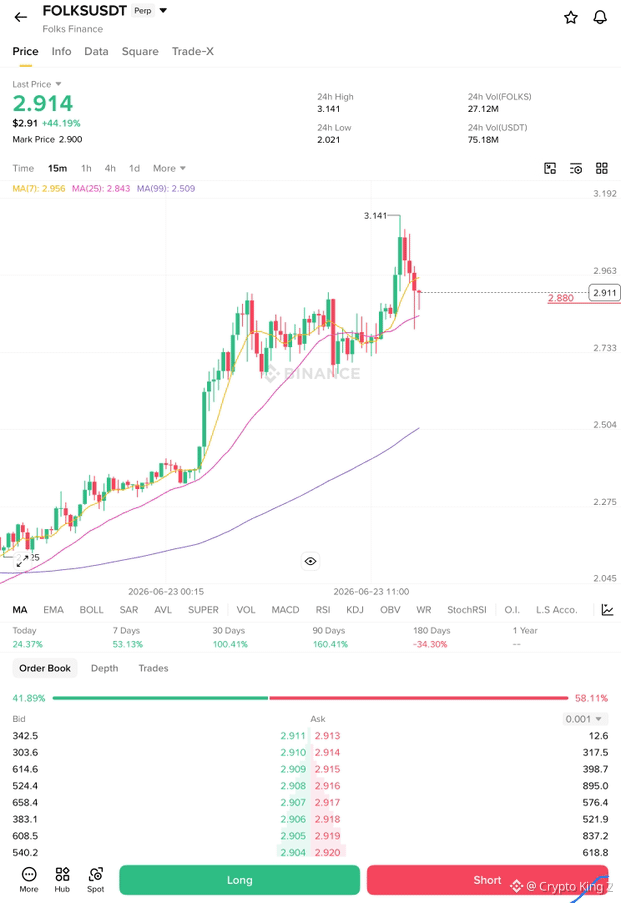This screenshot has height=903, width=621.
Task: Enable the WR sub-indicator
Action: pos(423,610)
